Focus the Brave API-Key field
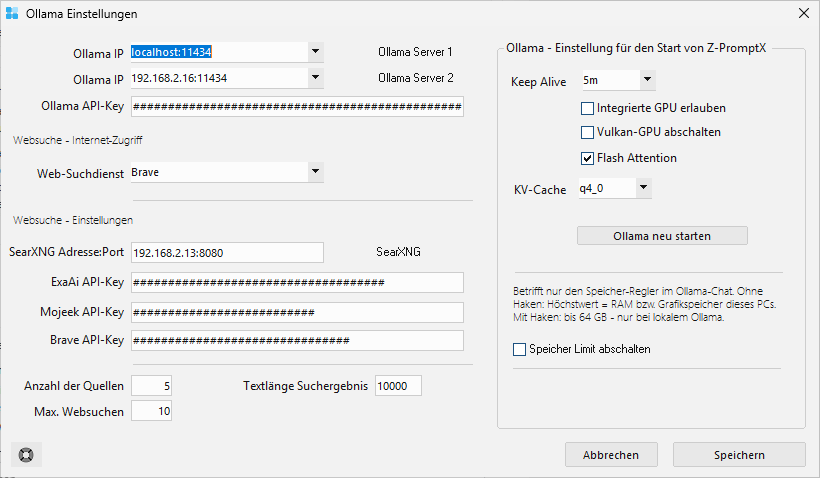The height and width of the screenshot is (478, 820). pyautogui.click(x=297, y=340)
